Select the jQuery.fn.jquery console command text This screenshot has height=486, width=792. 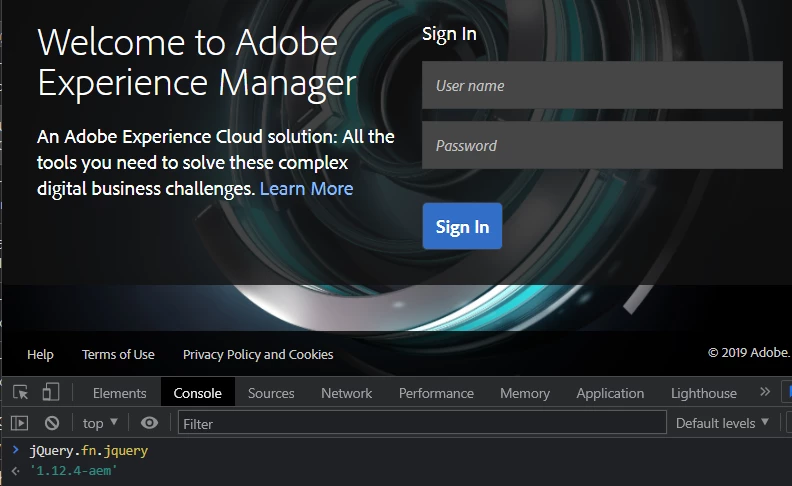click(88, 450)
